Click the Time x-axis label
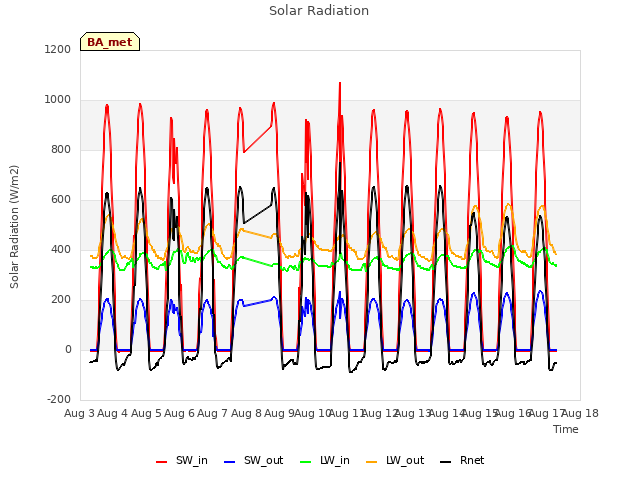 566,429
